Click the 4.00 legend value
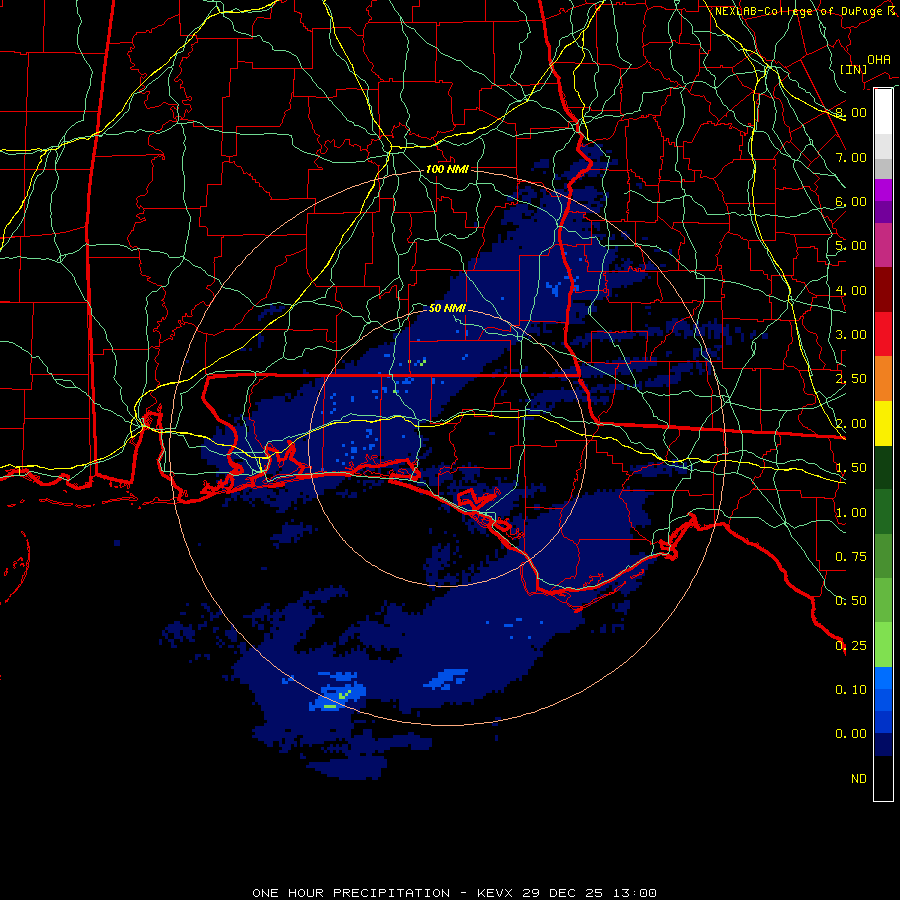Image resolution: width=900 pixels, height=900 pixels. [851, 290]
